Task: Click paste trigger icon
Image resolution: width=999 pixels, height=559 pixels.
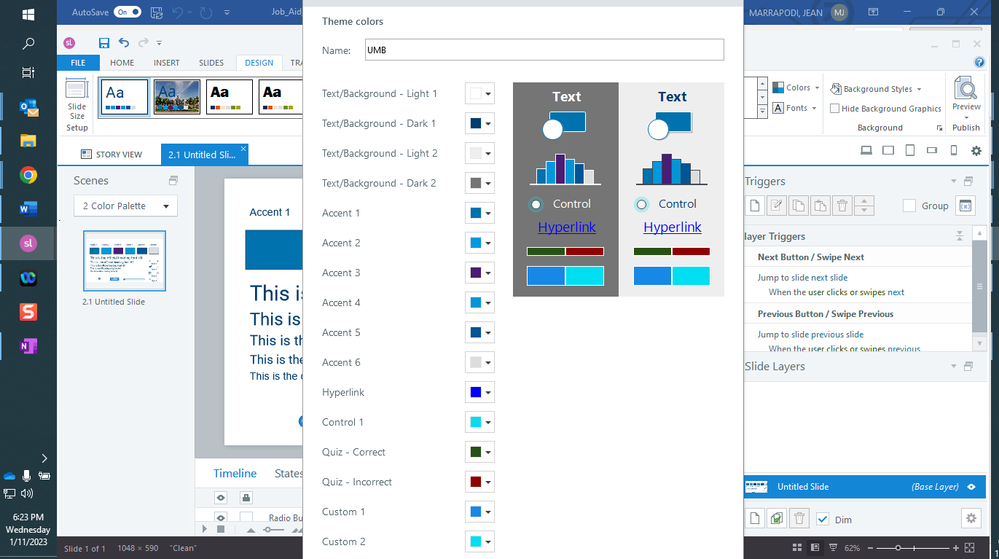Action: point(820,205)
